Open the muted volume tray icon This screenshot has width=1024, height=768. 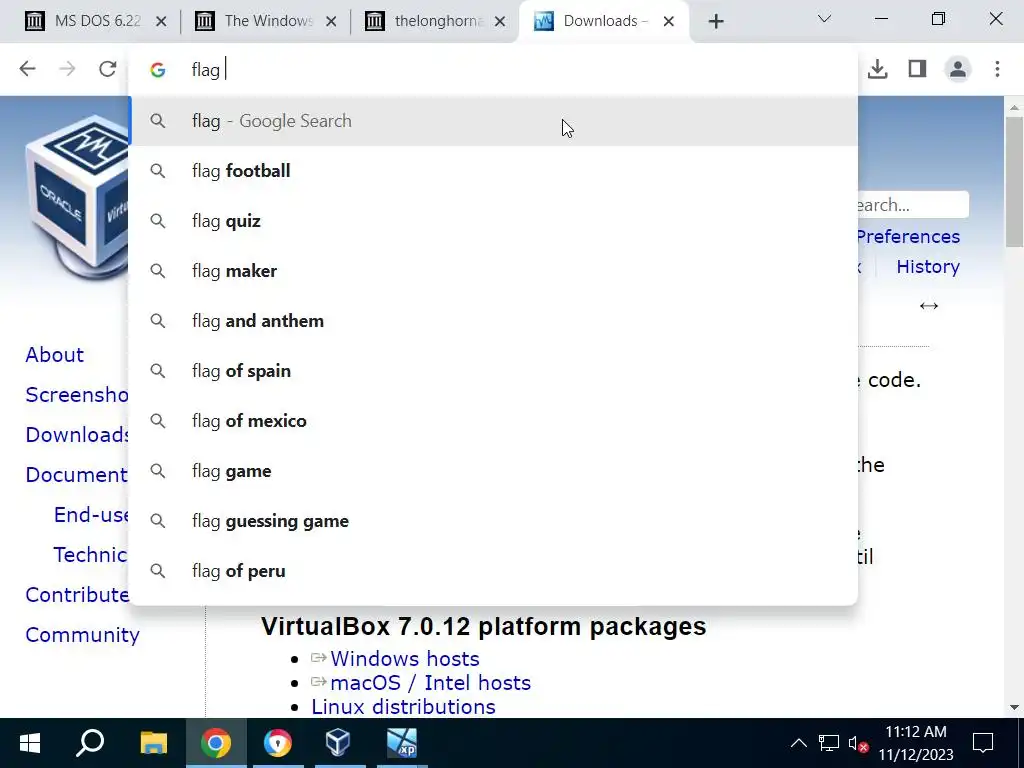[858, 743]
